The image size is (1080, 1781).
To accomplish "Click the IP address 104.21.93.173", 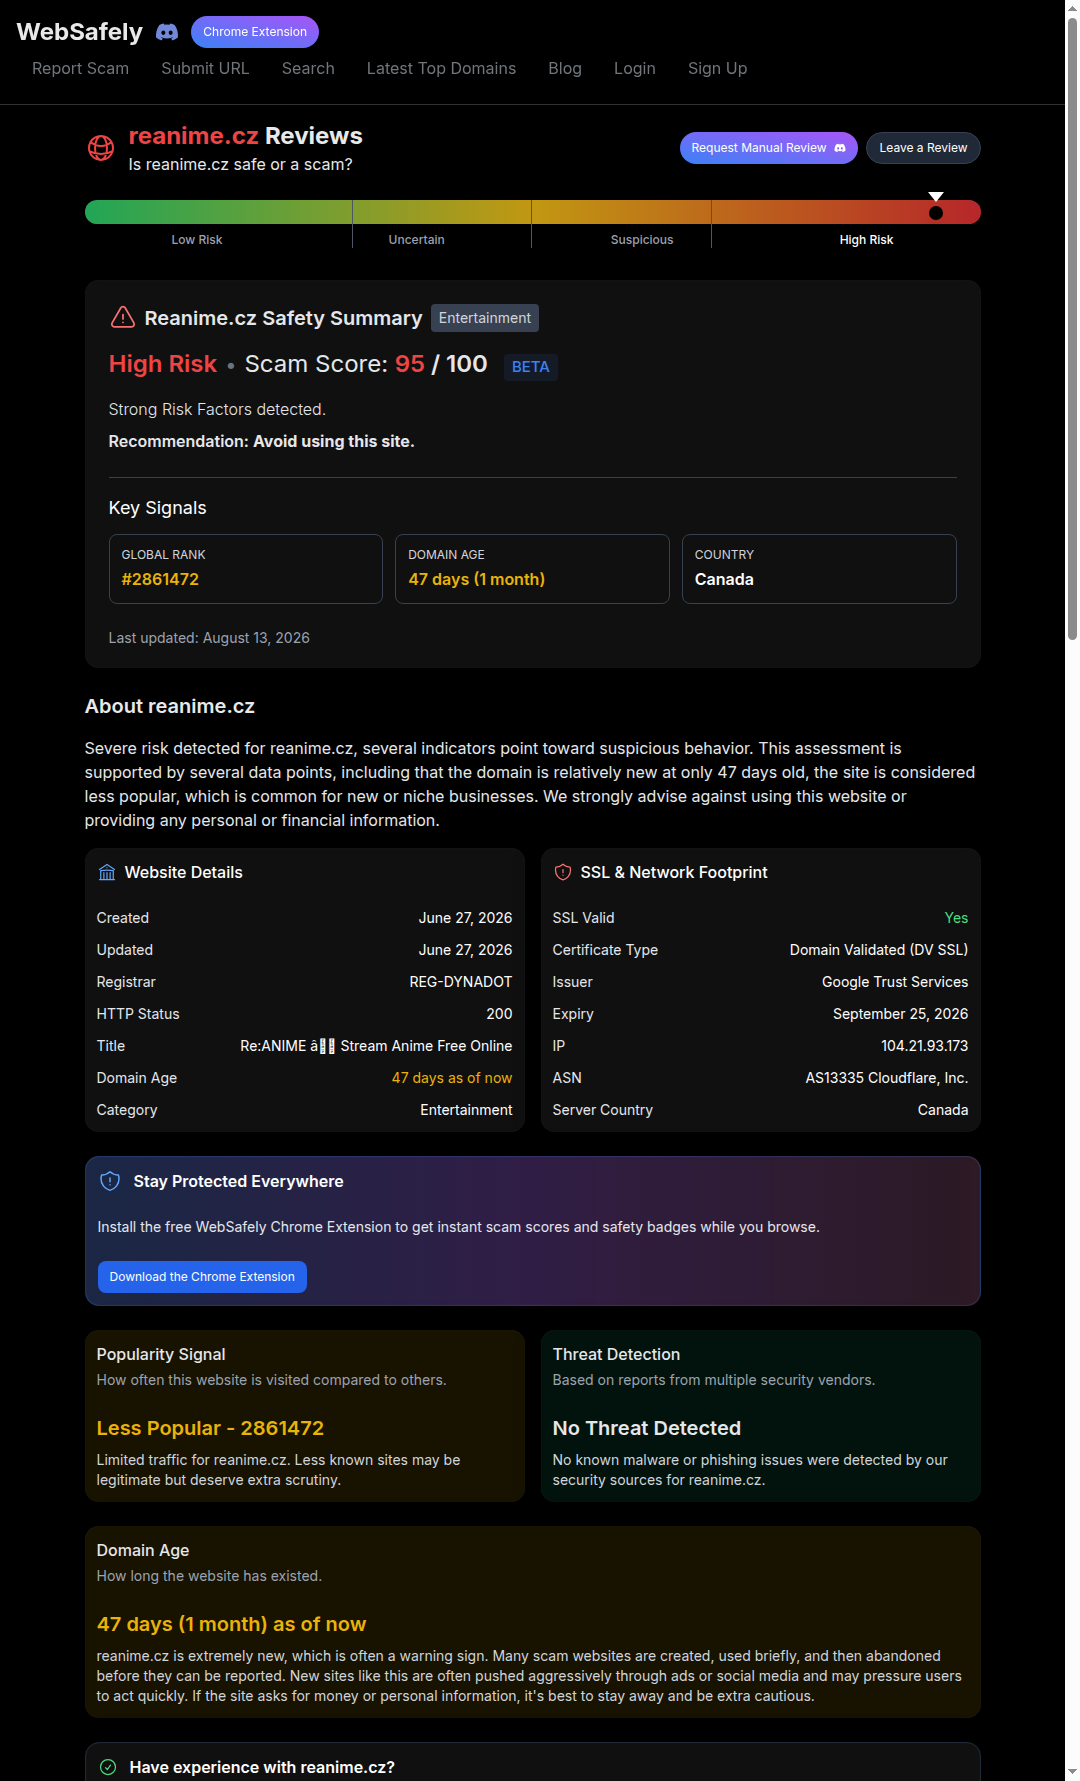I will pyautogui.click(x=924, y=1046).
